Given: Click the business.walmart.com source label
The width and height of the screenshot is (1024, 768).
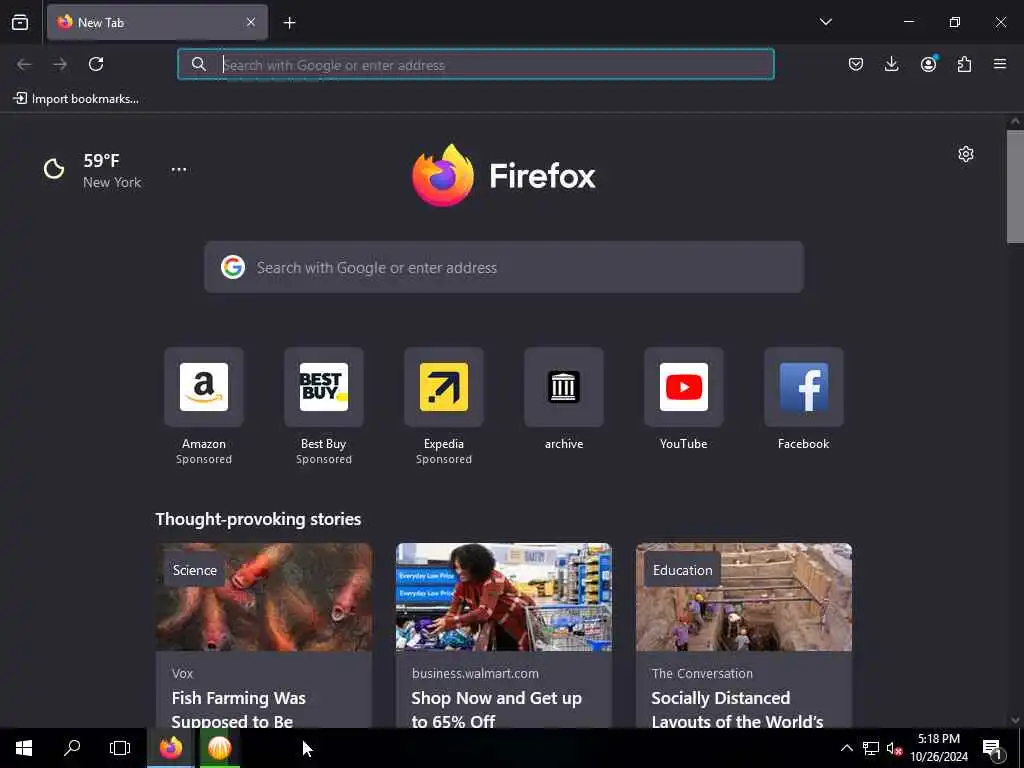Looking at the screenshot, I should [475, 673].
